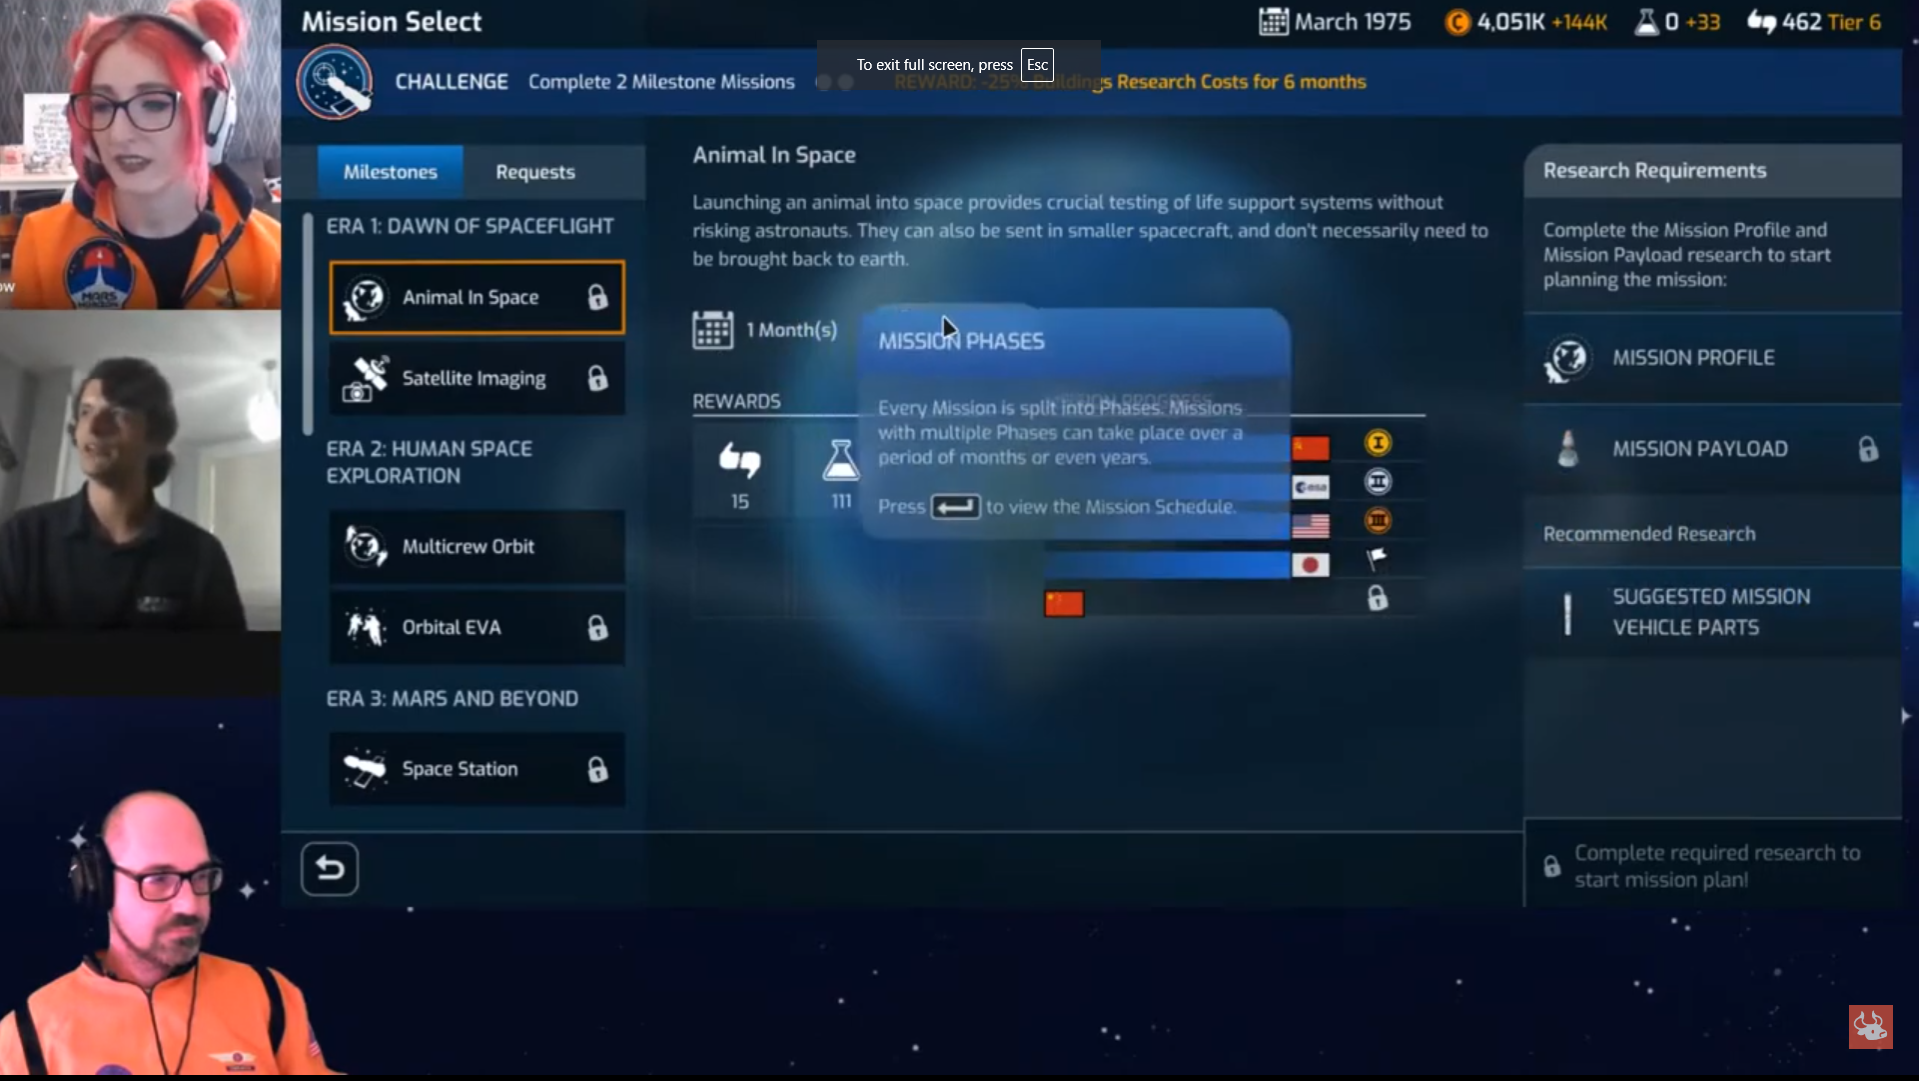Click the Japan flag progress bar
This screenshot has width=1919, height=1081.
pyautogui.click(x=1166, y=565)
